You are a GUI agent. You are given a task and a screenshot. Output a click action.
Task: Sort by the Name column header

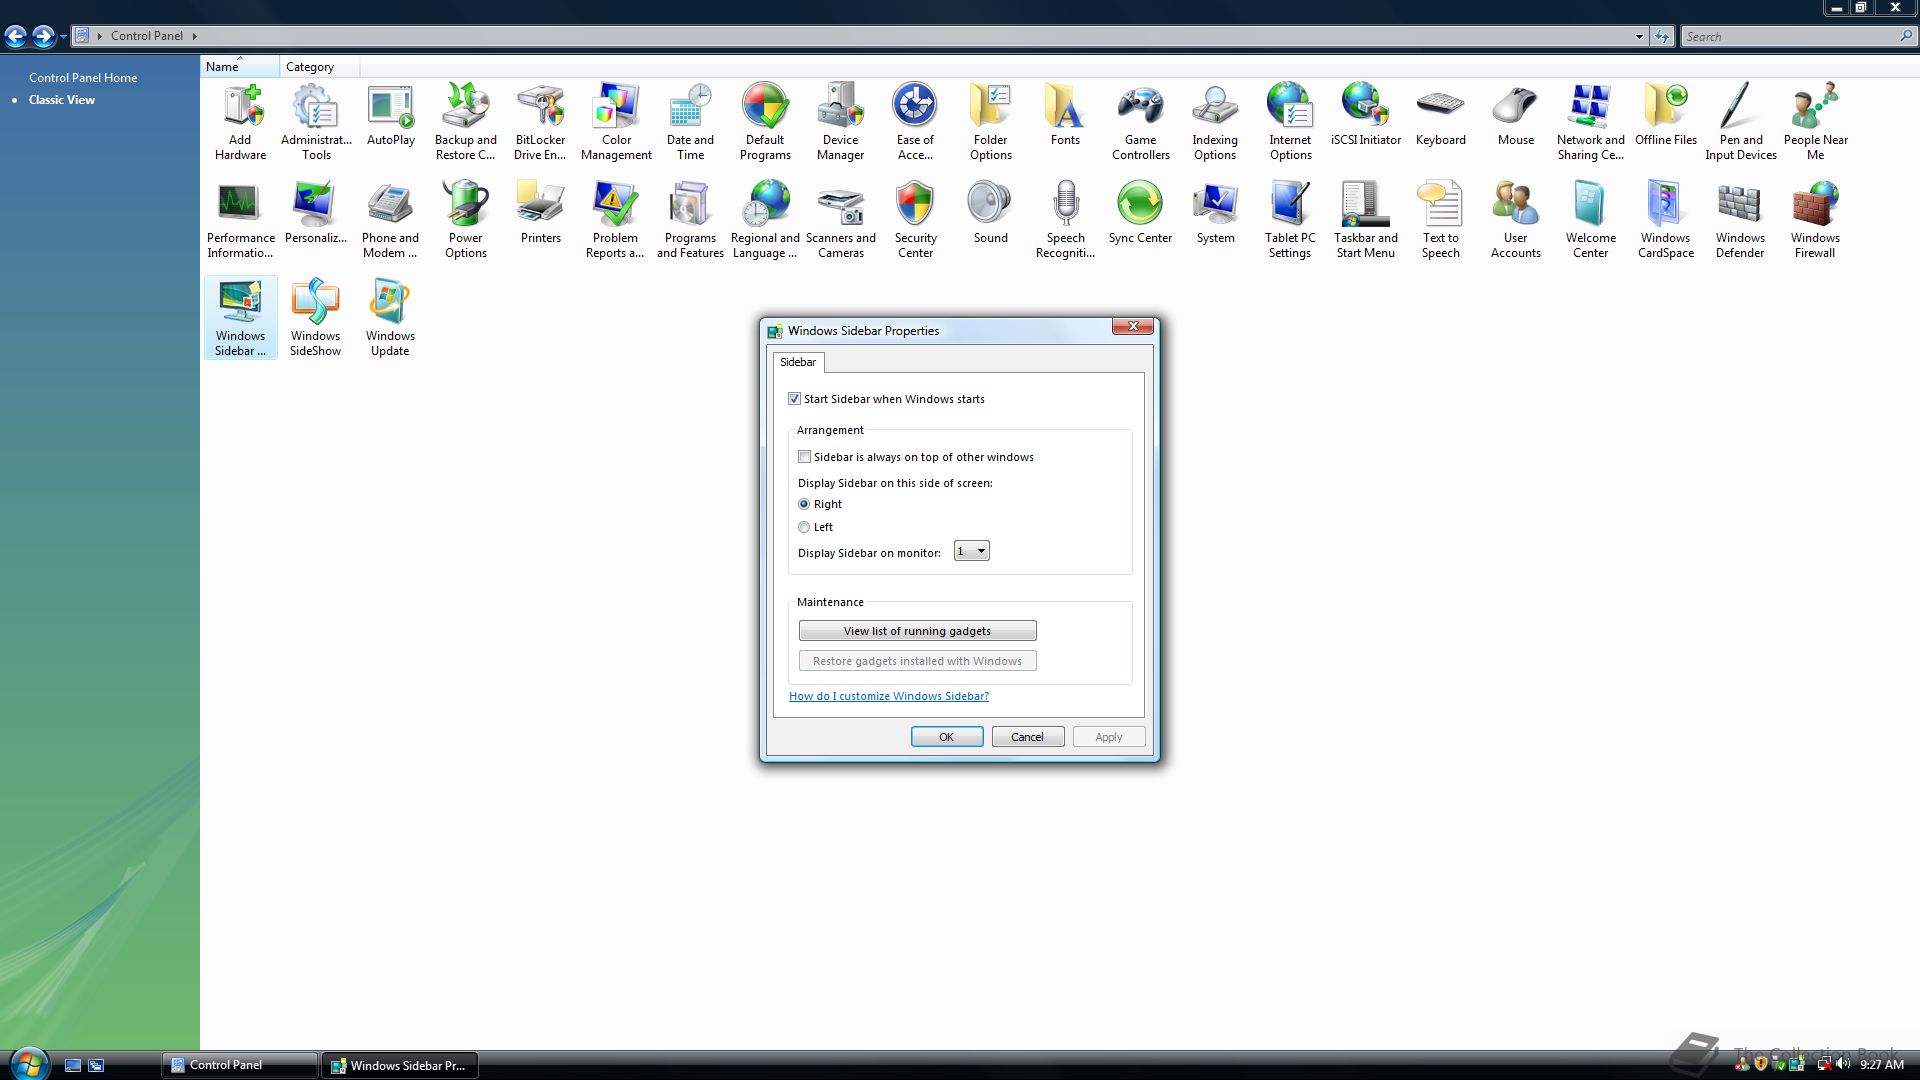tap(240, 67)
